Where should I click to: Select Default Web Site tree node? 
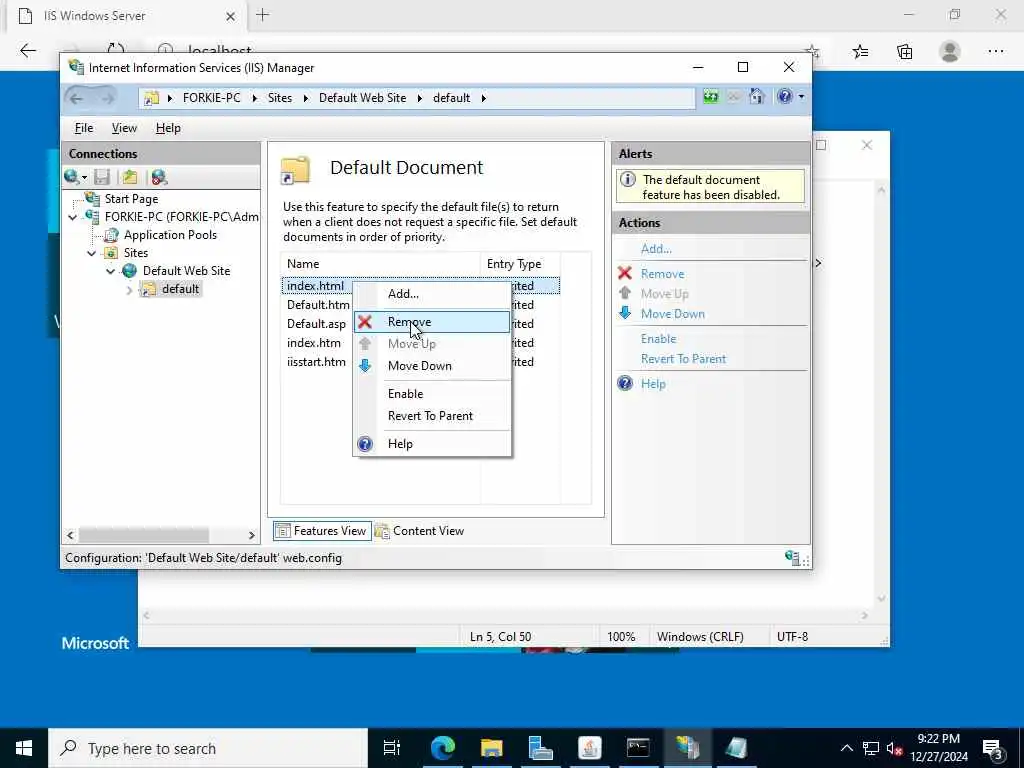pos(186,271)
